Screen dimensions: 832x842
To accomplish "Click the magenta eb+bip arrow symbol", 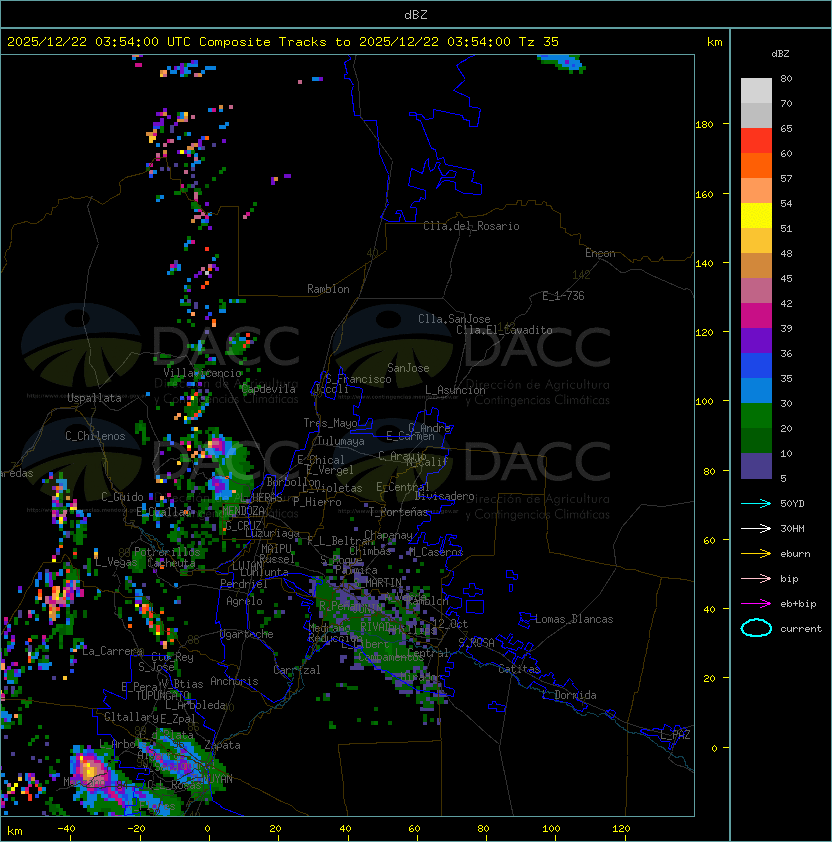I will (756, 604).
